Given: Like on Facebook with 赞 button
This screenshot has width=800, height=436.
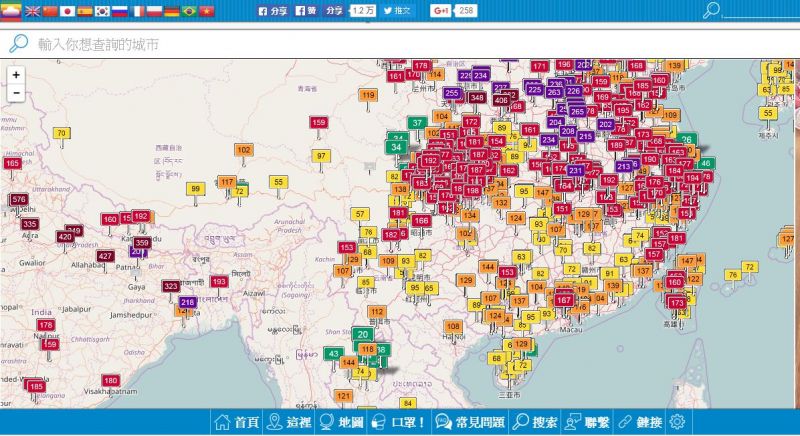Looking at the screenshot, I should 306,11.
